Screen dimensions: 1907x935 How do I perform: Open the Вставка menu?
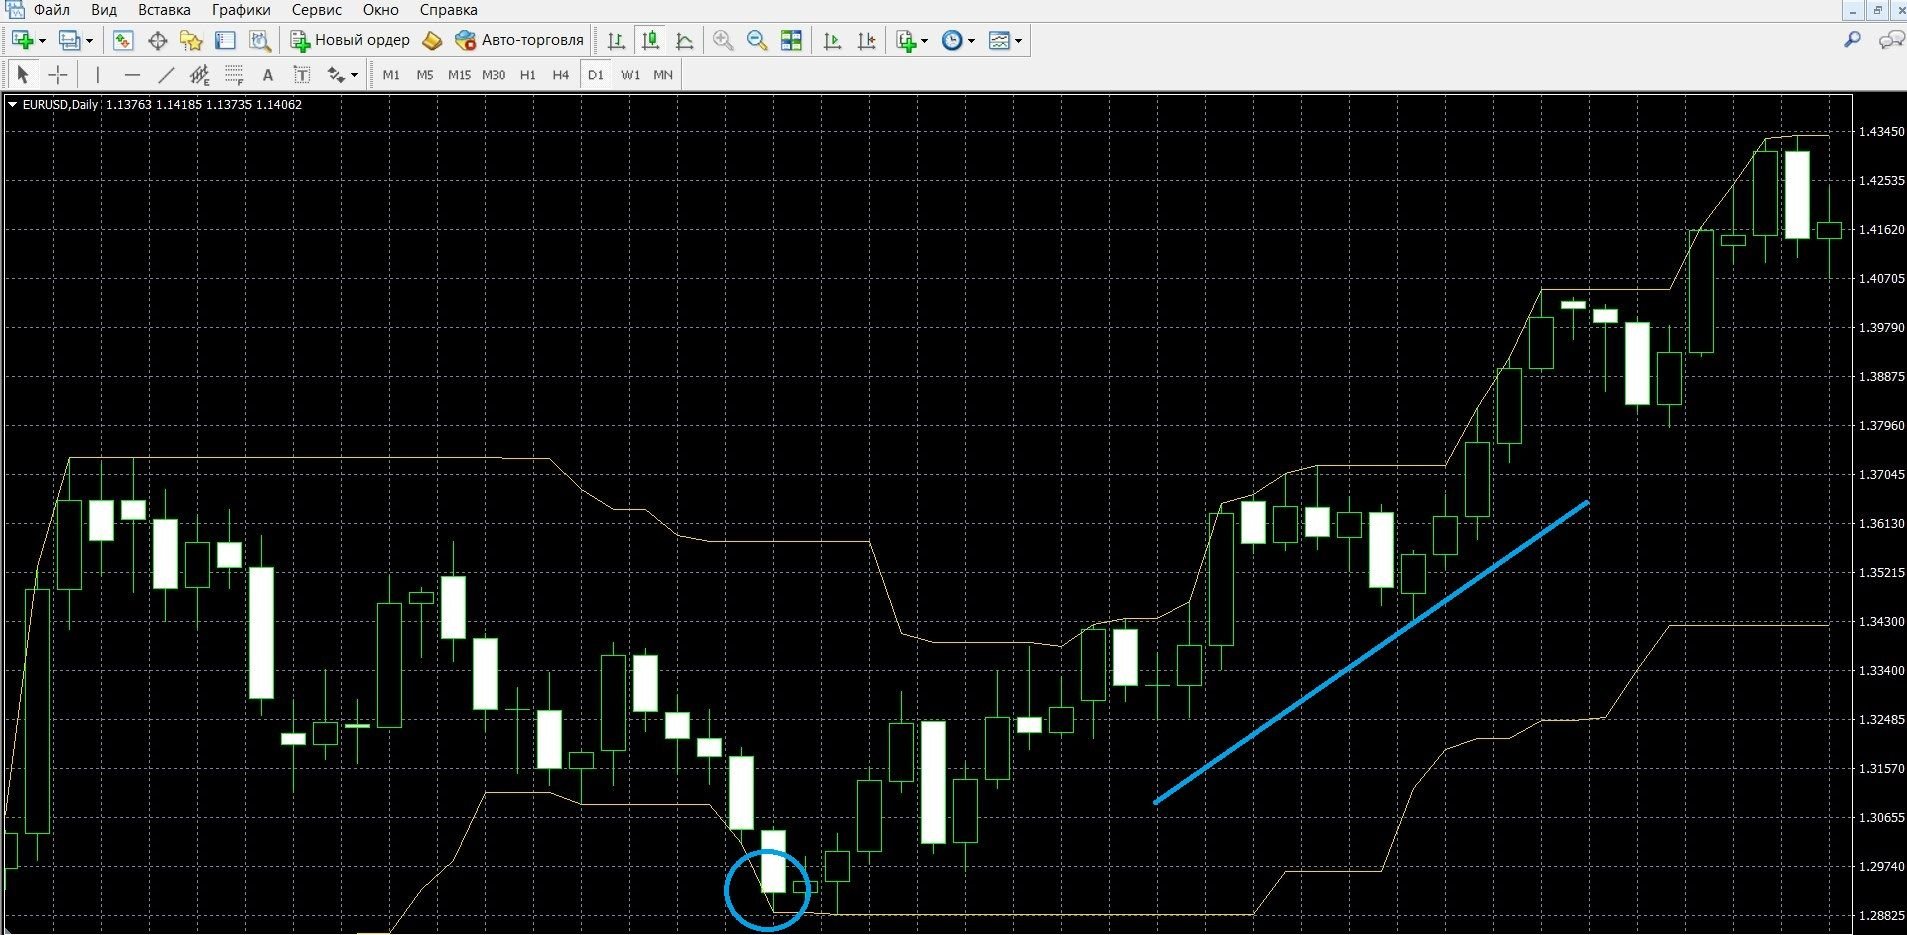(x=164, y=10)
